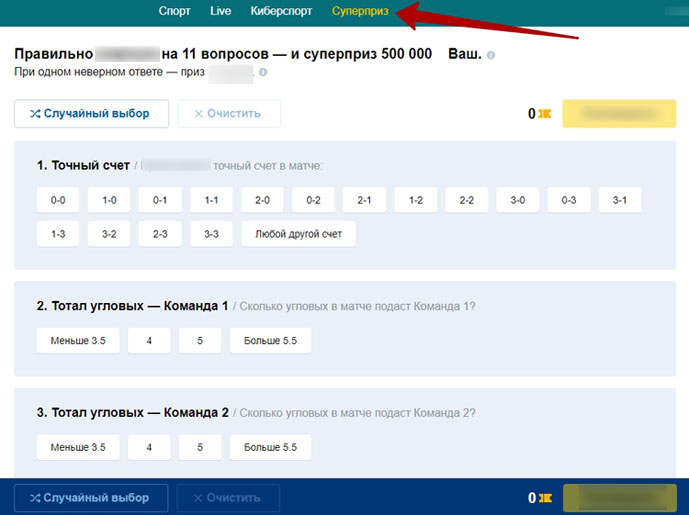Pick Больше 5.5 for Команда 2 corners
Viewport: 689px width, 515px height.
tap(270, 447)
